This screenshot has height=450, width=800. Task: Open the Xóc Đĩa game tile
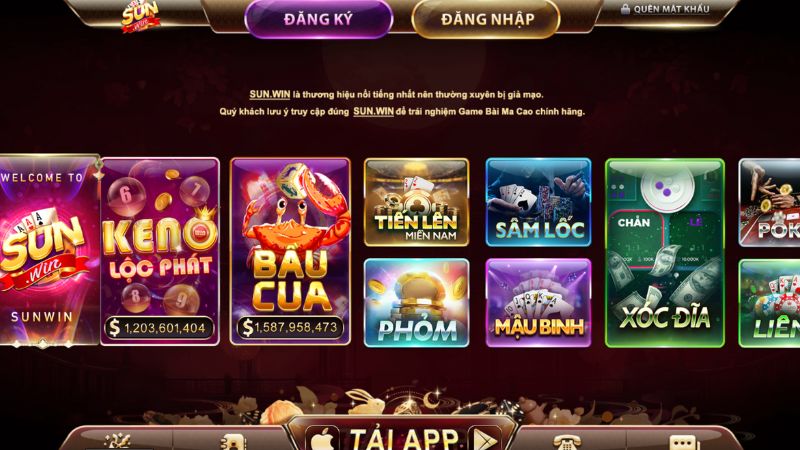[x=665, y=253]
